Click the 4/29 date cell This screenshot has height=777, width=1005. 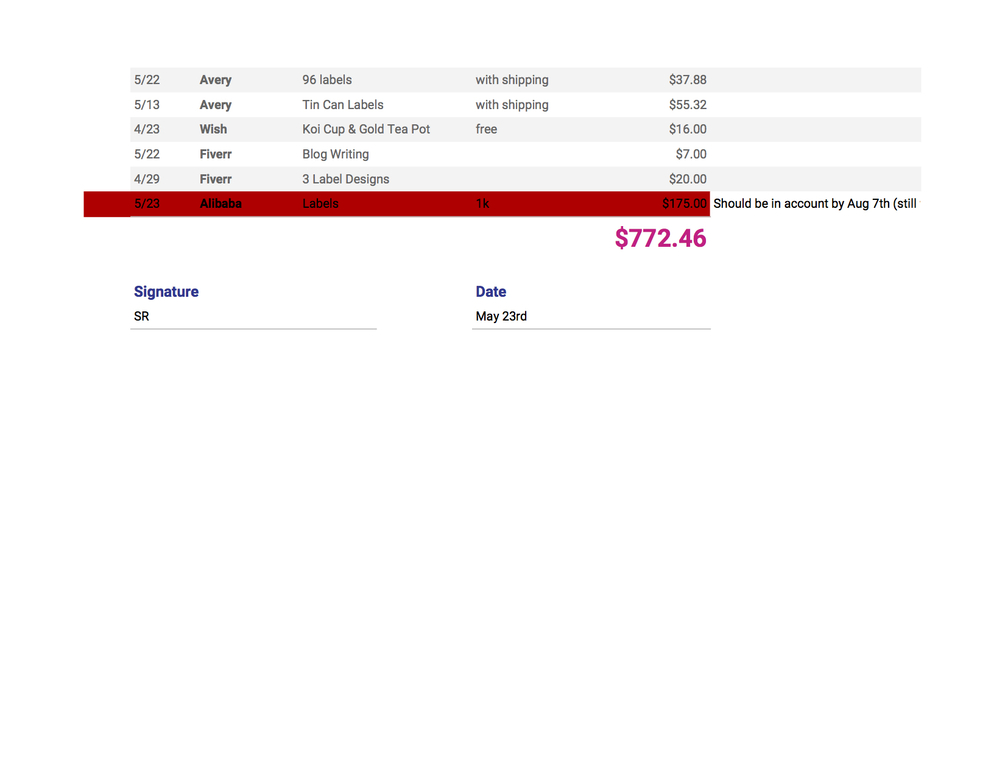[x=147, y=180]
